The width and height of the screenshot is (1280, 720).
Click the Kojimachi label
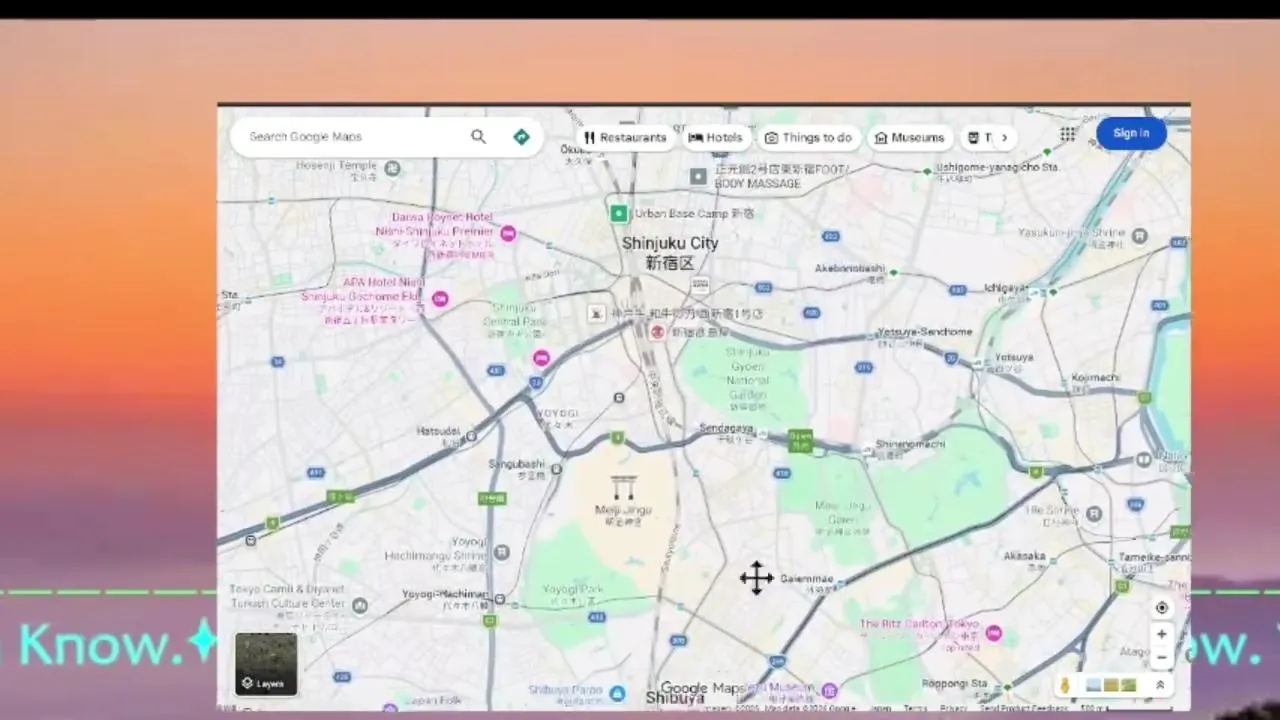click(x=1095, y=378)
